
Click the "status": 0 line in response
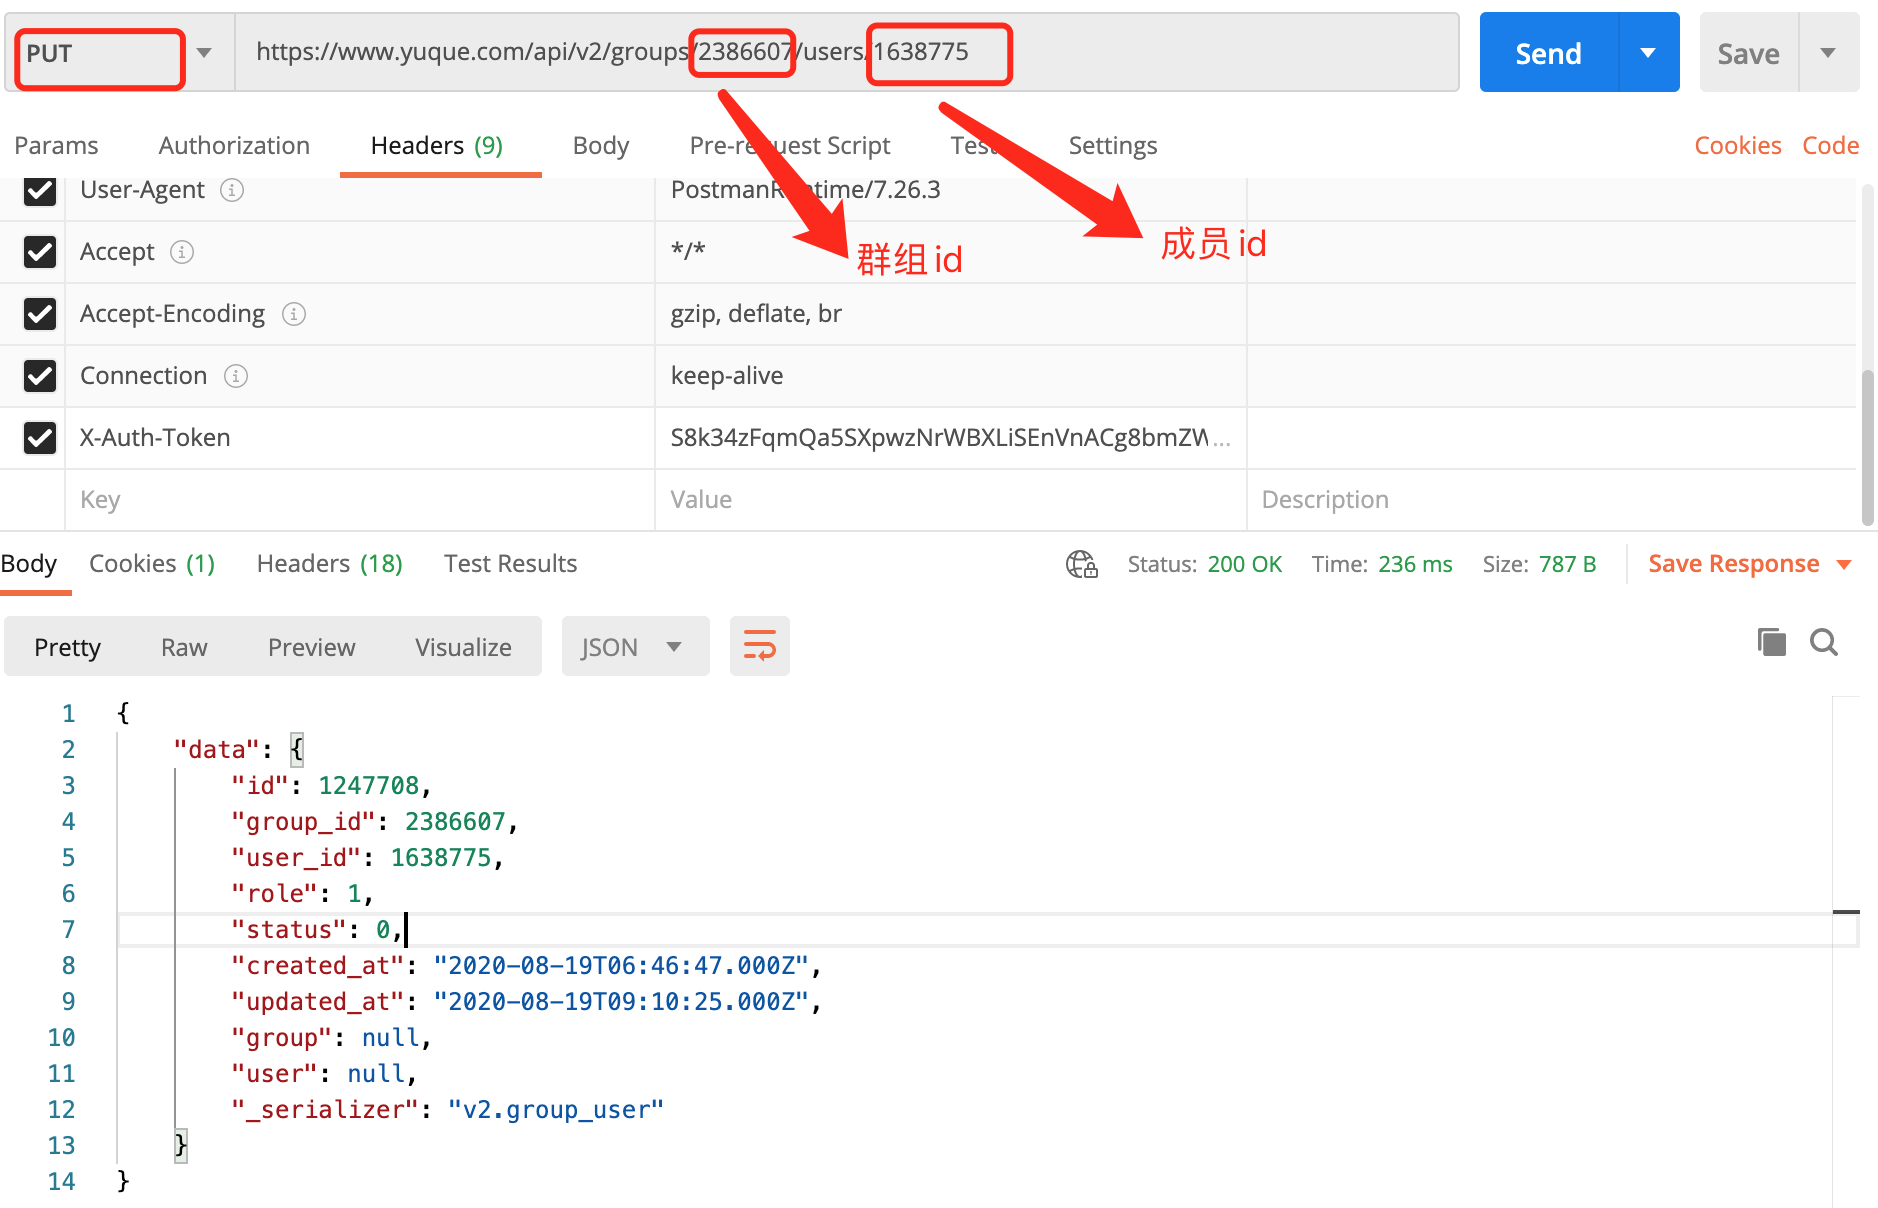tap(316, 930)
